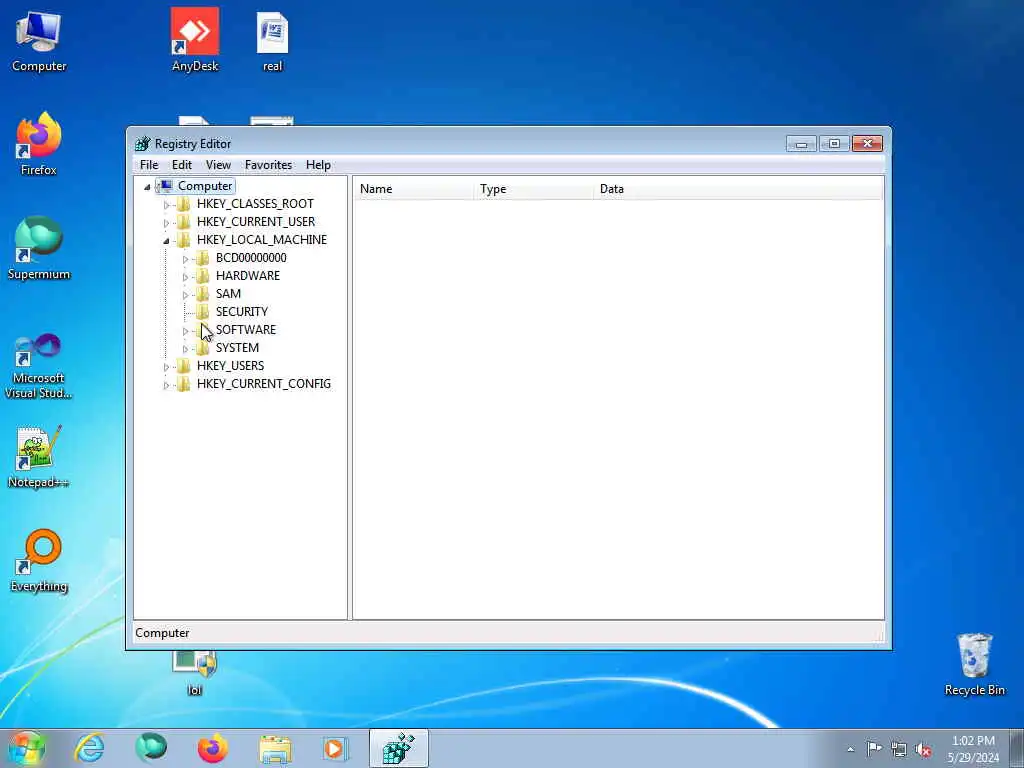
Task: Select the Supermium desktop shortcut
Action: tap(39, 248)
